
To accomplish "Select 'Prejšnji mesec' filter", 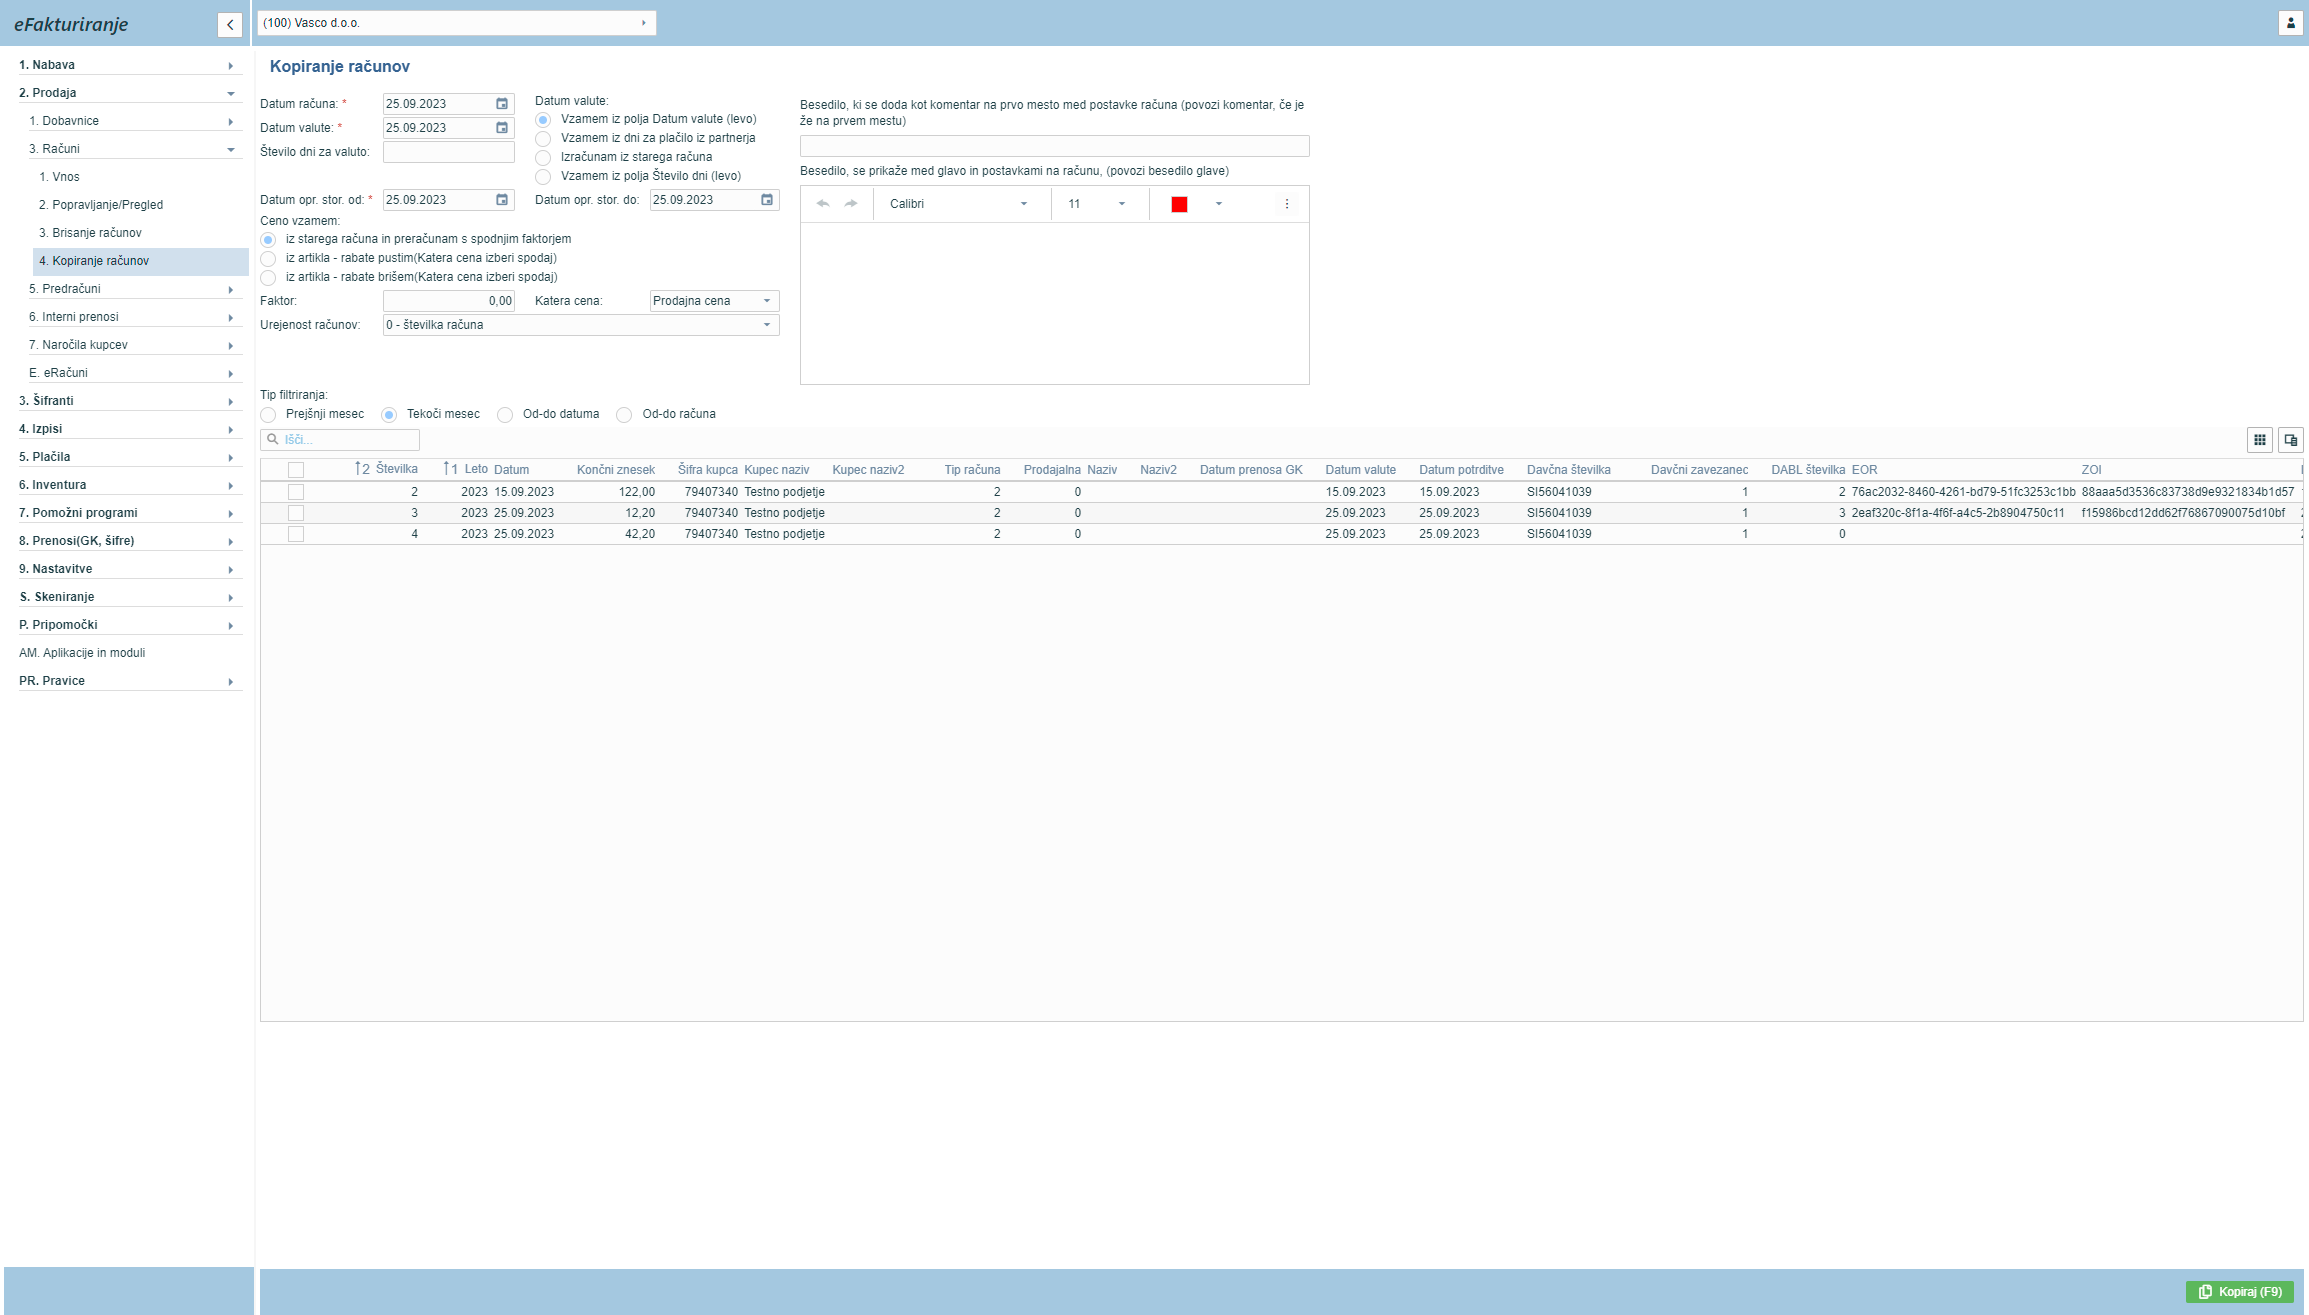I will 268,415.
